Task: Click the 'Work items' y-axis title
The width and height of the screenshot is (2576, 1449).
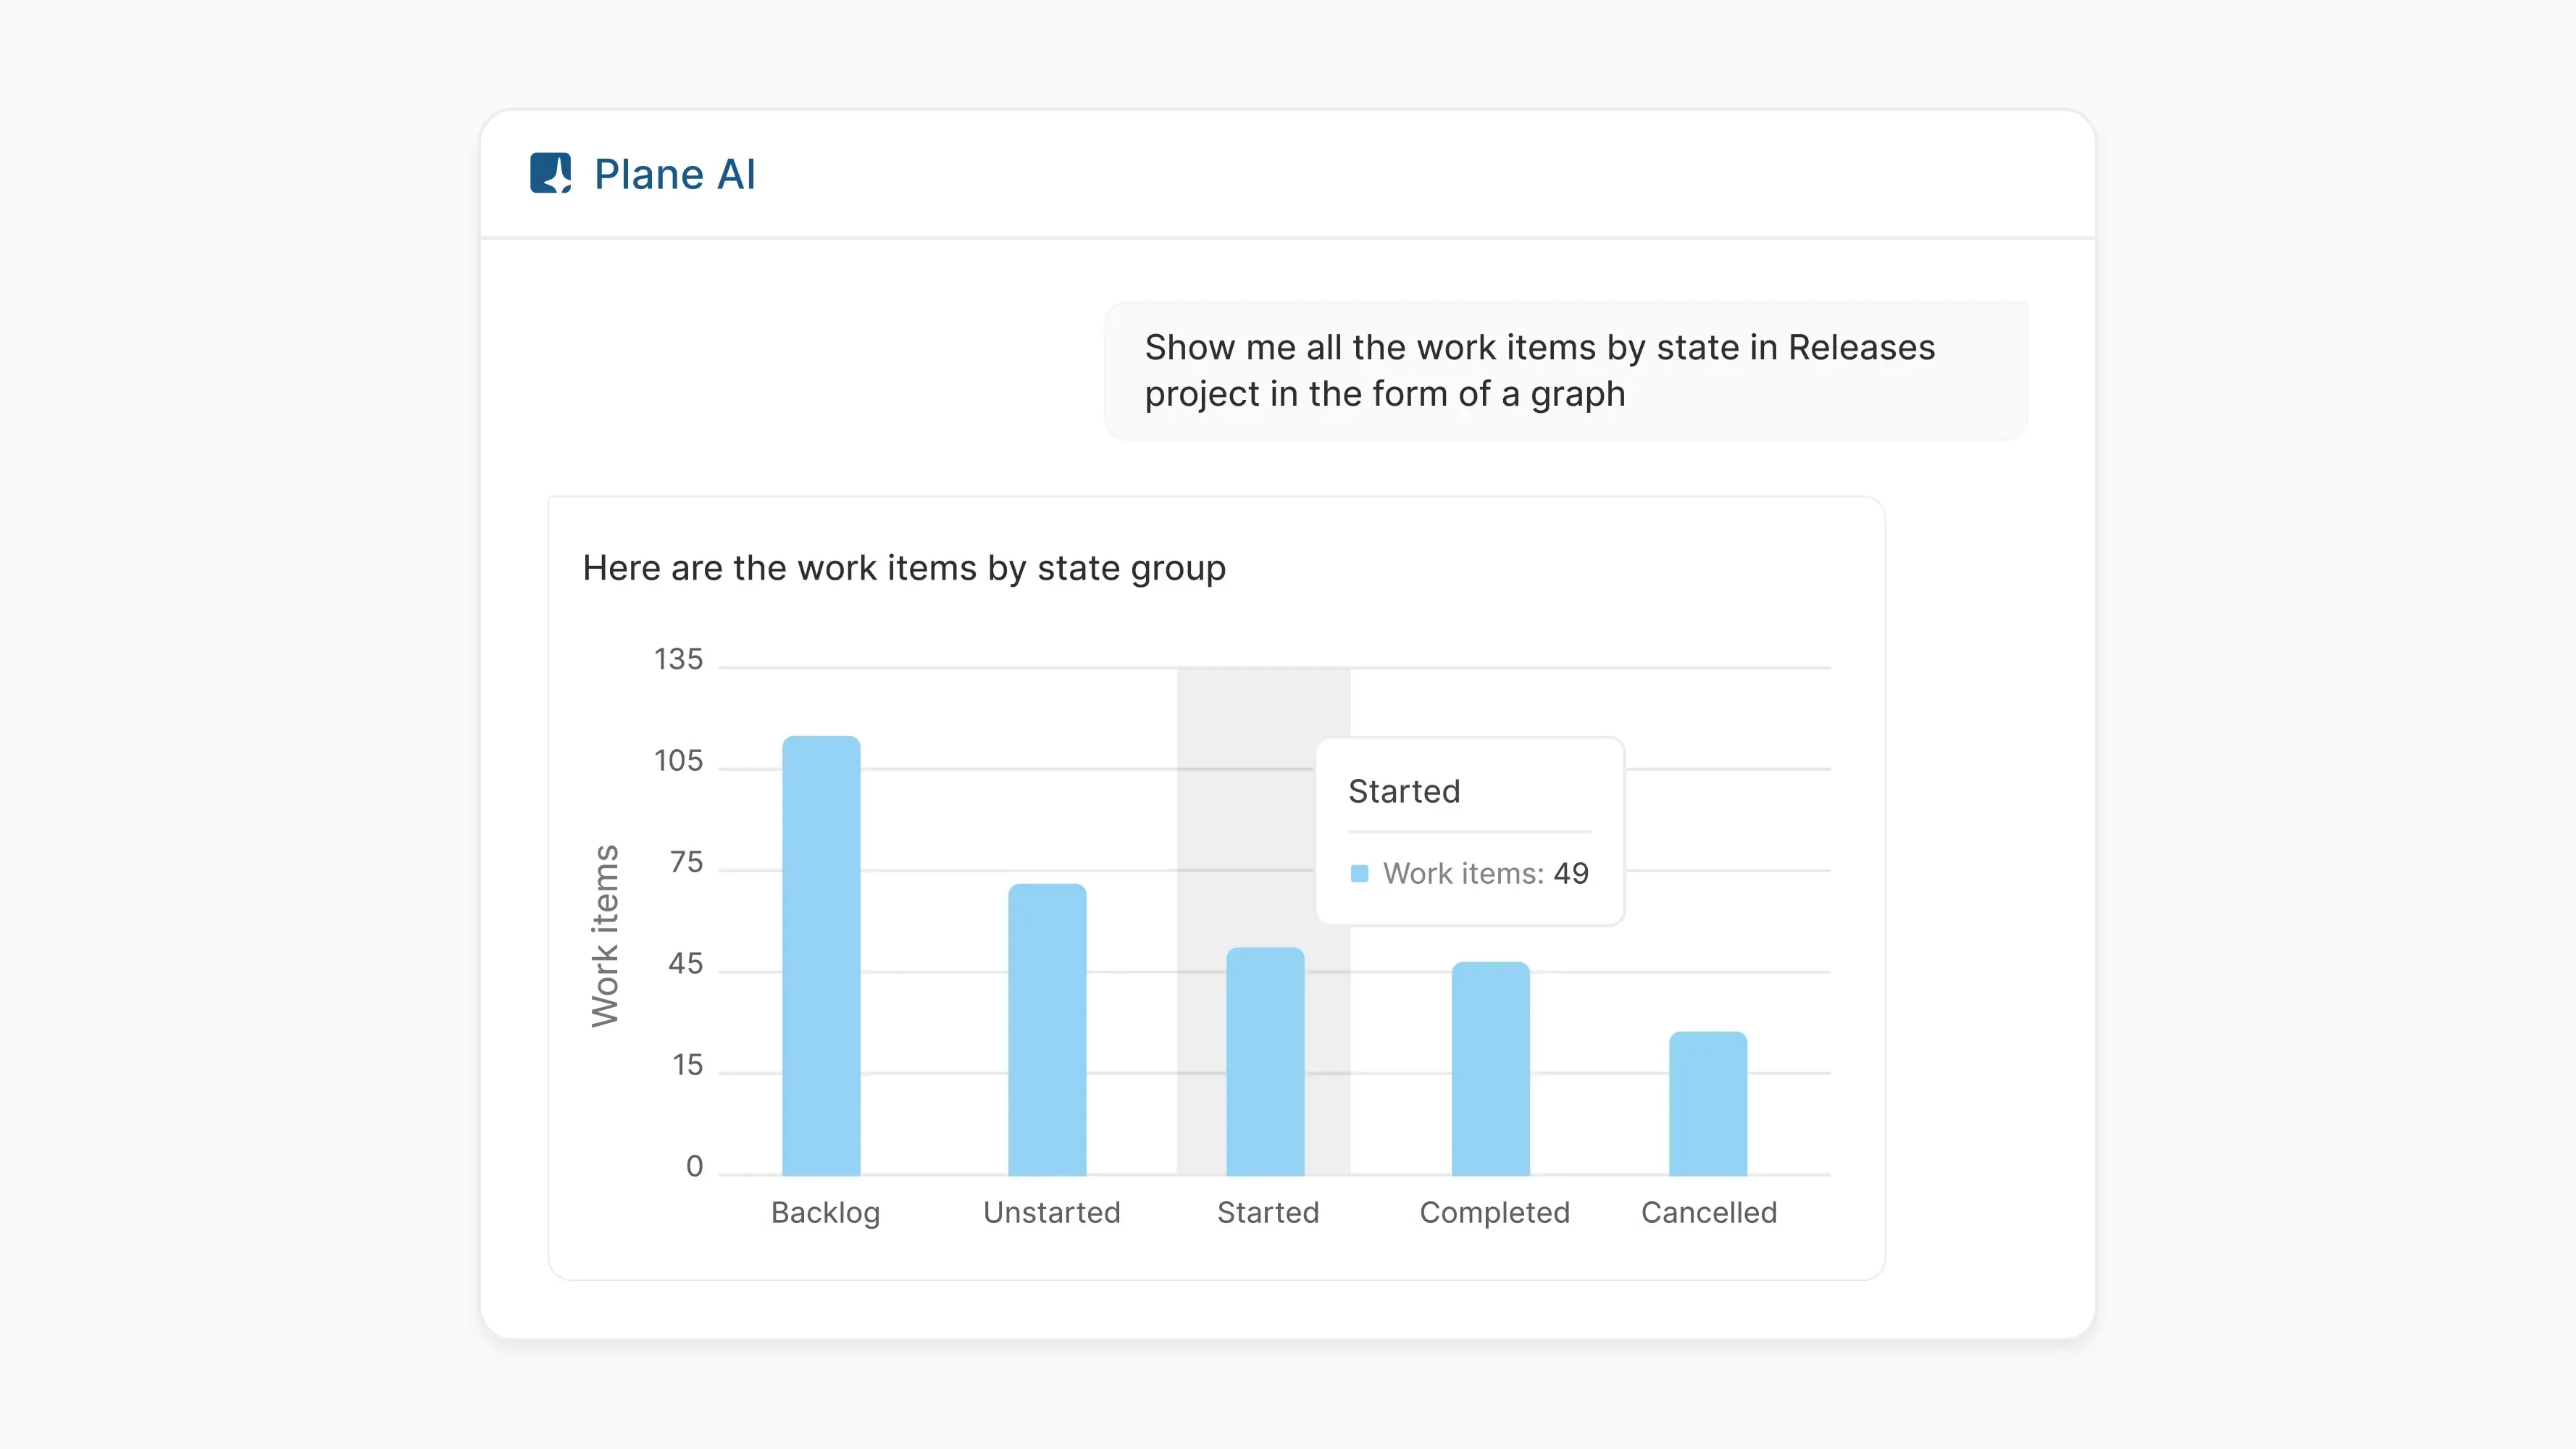Action: click(605, 936)
